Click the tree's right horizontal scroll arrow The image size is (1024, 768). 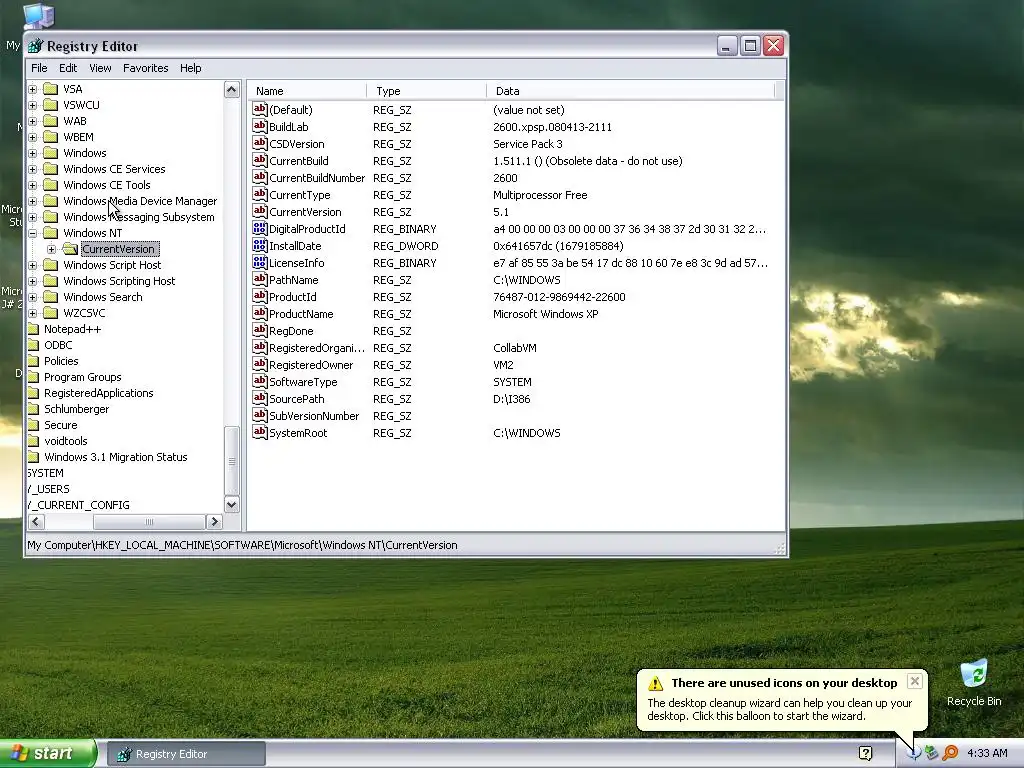[214, 522]
